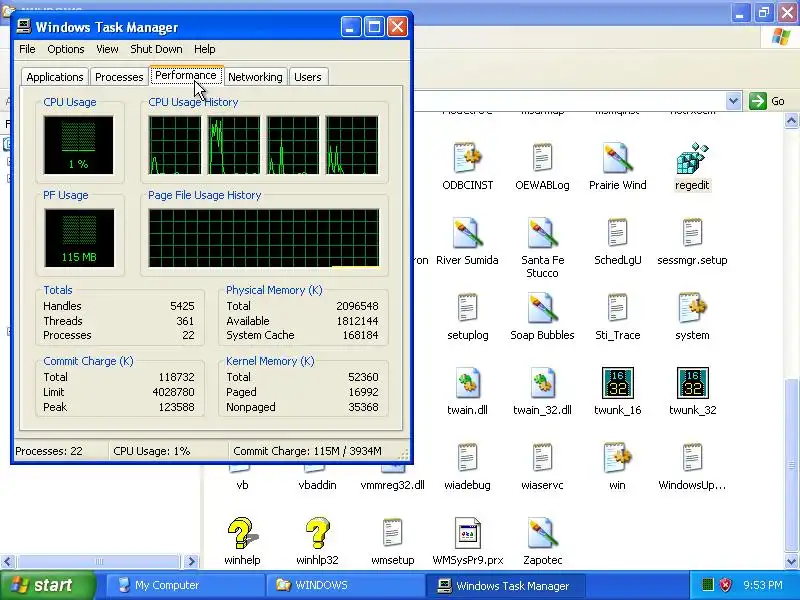Screen dimensions: 800x600
Task: Click the Go button in Explorer
Action: 767,101
